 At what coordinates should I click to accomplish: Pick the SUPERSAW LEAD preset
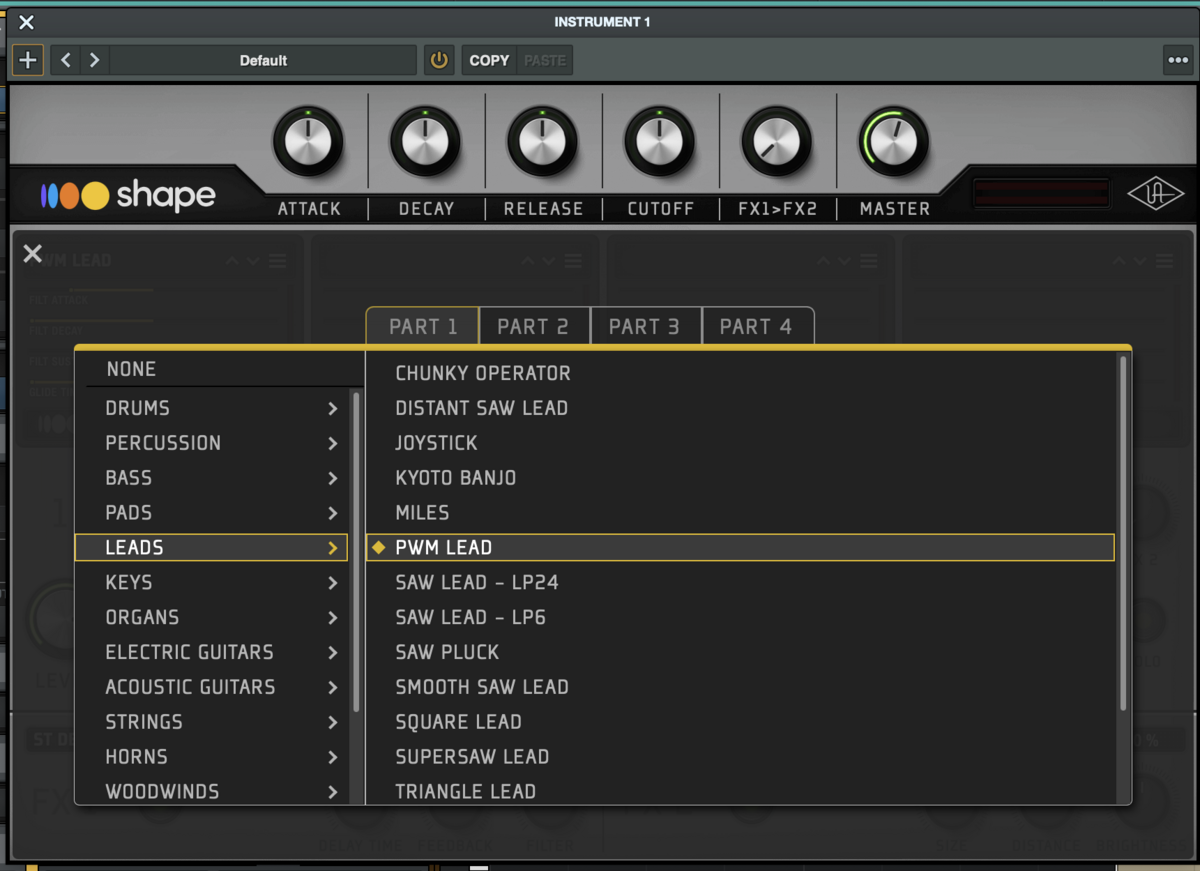pyautogui.click(x=740, y=757)
